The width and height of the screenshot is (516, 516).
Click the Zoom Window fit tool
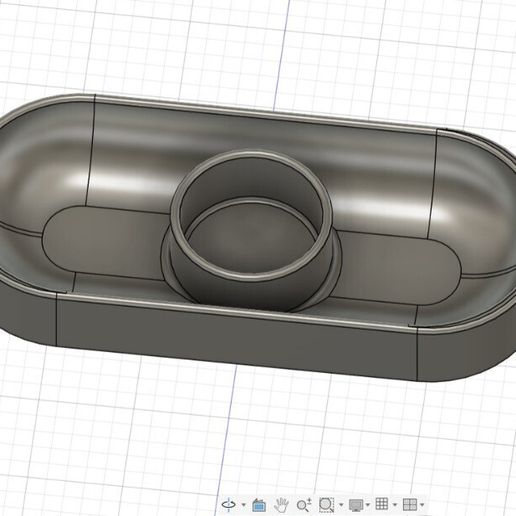(326, 505)
